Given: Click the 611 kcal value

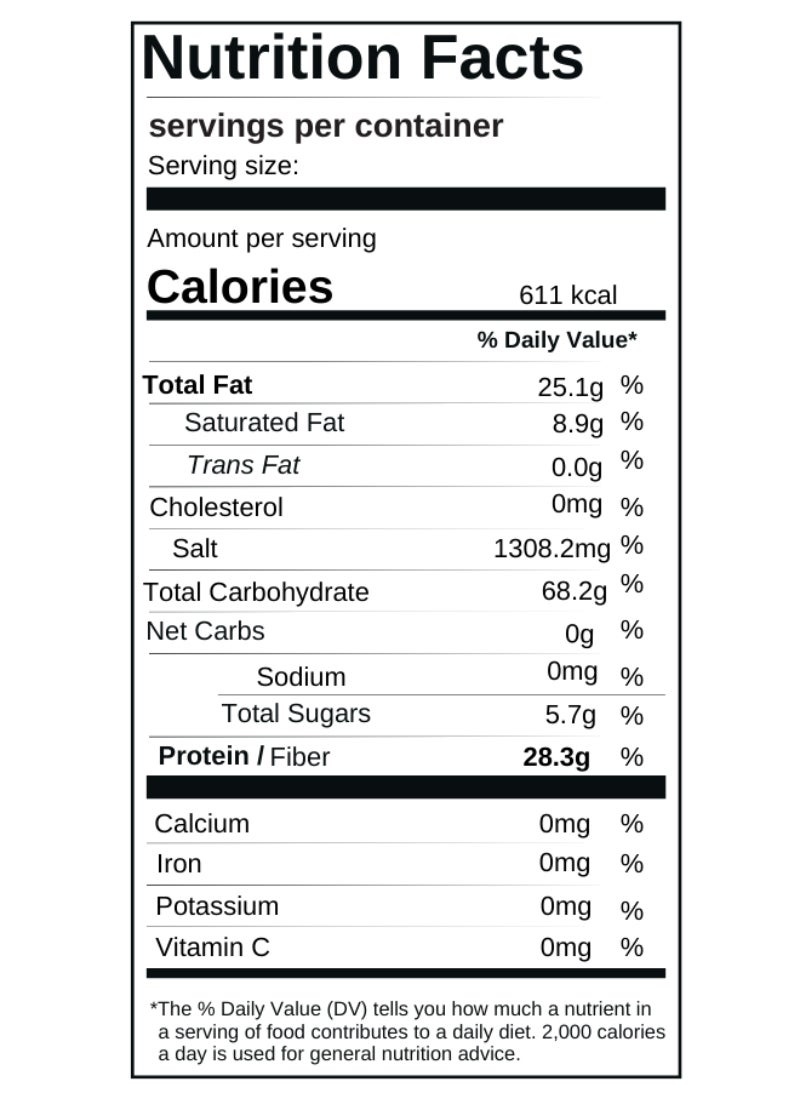Looking at the screenshot, I should point(567,295).
